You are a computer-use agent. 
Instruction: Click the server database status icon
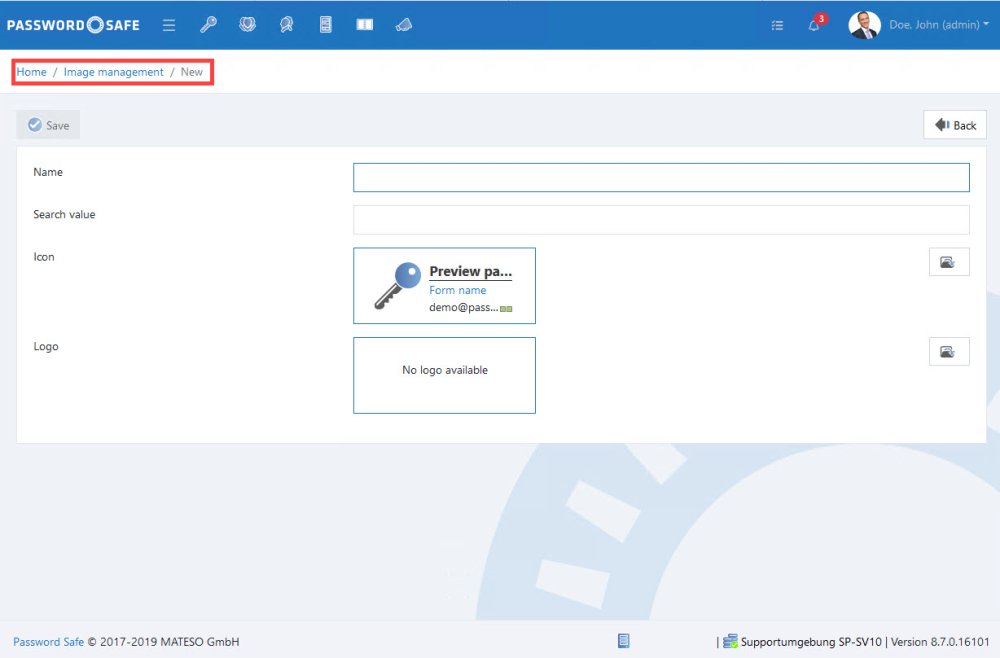[x=730, y=641]
